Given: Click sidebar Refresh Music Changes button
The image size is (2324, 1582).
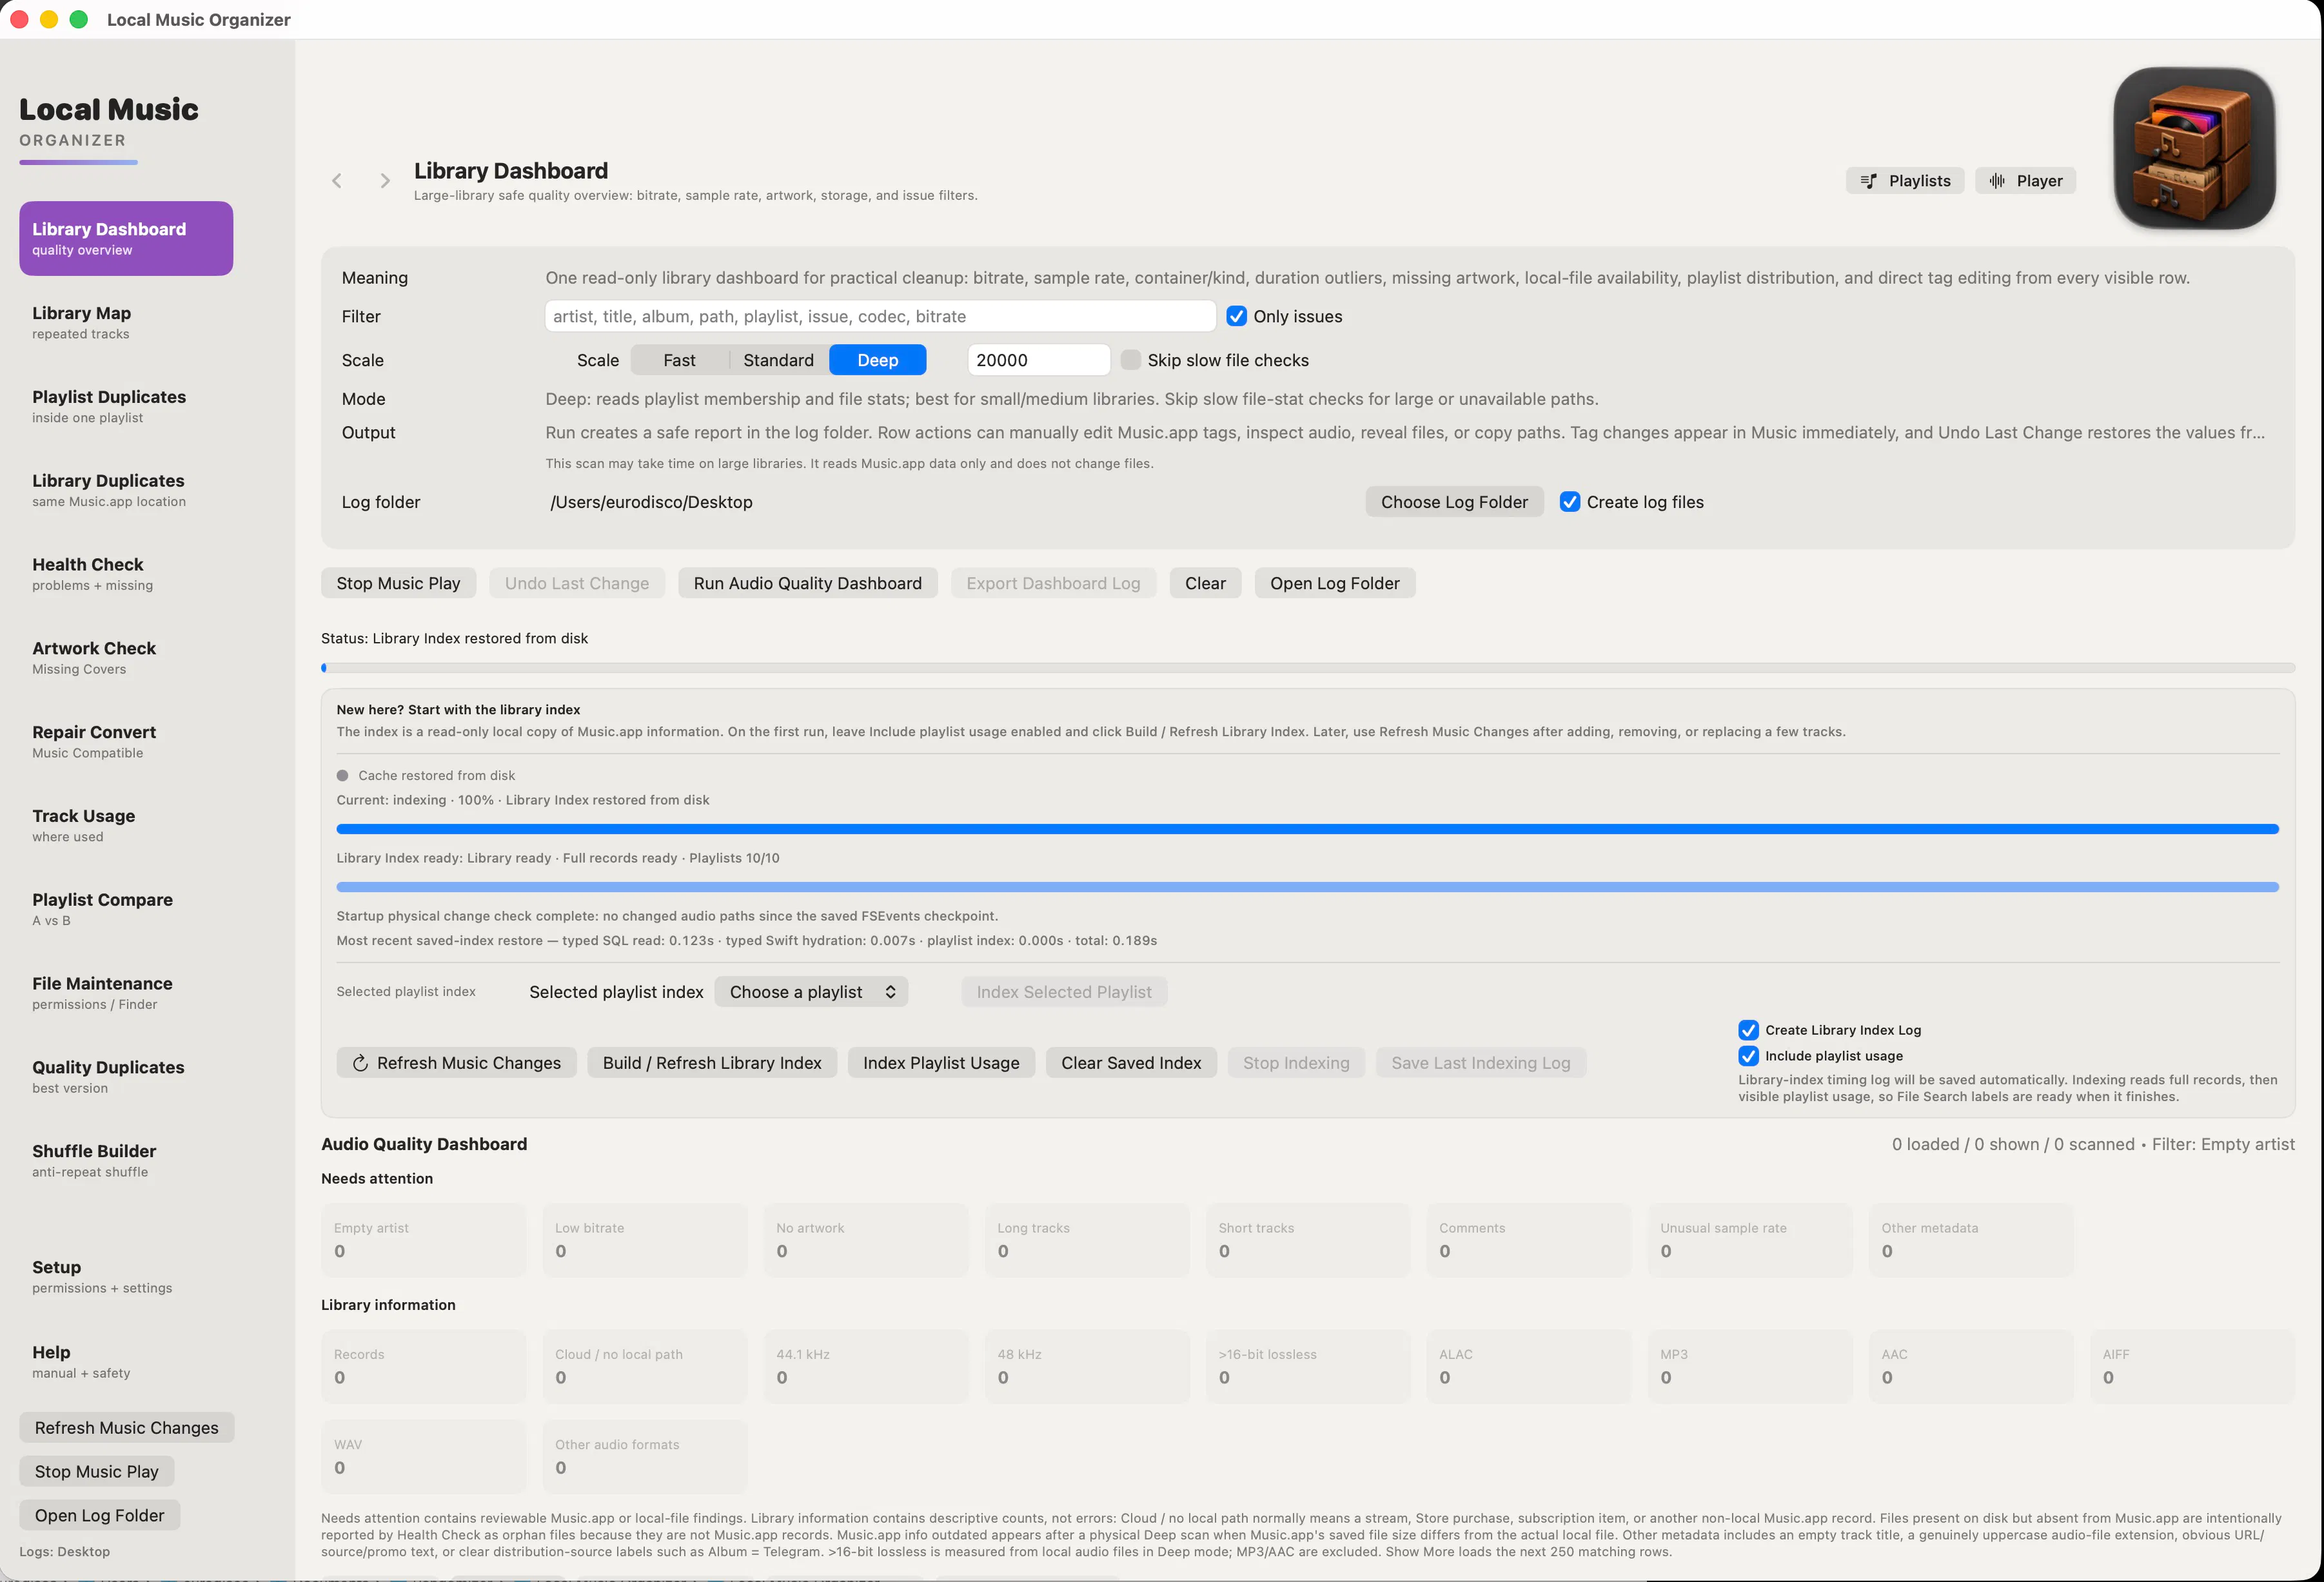Looking at the screenshot, I should [x=126, y=1428].
